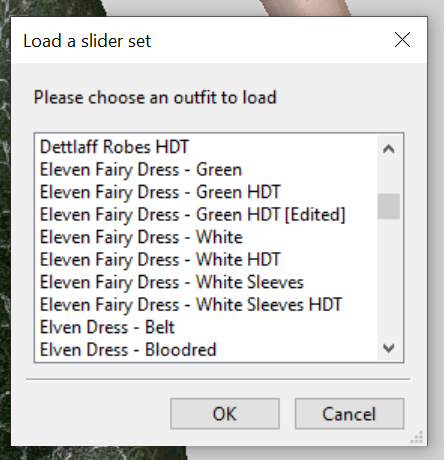Click scrollbar track above the thumb
The image size is (444, 460).
pos(389,177)
